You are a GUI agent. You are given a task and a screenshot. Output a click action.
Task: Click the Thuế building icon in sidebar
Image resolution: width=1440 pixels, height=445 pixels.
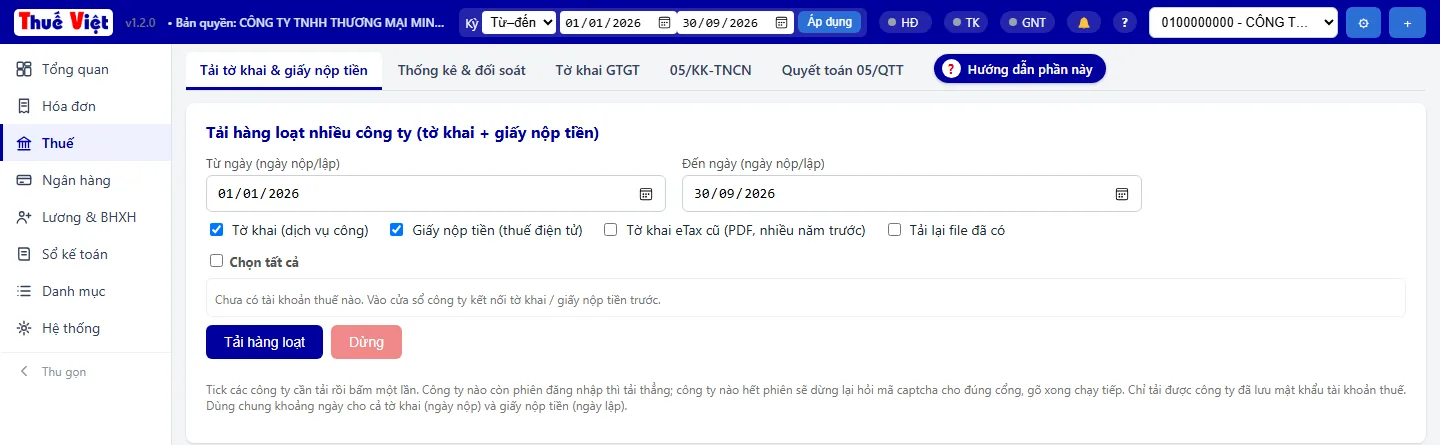point(24,143)
